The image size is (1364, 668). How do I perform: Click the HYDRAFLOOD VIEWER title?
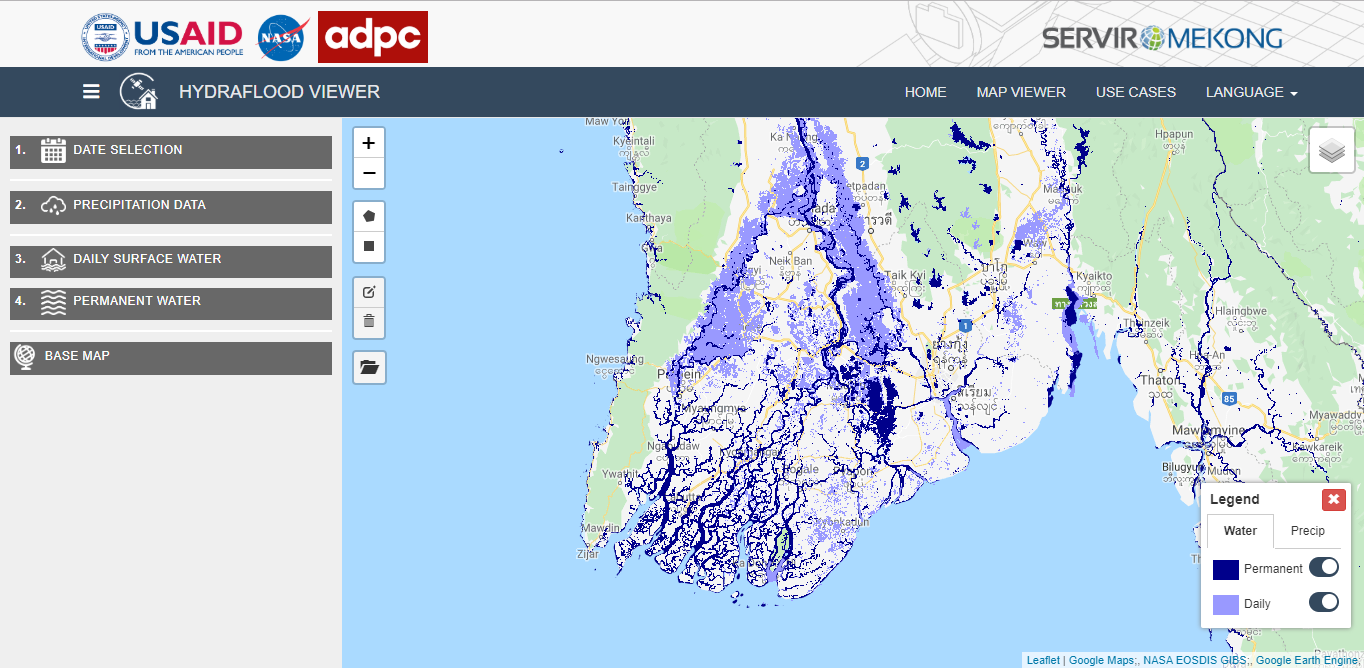point(279,92)
